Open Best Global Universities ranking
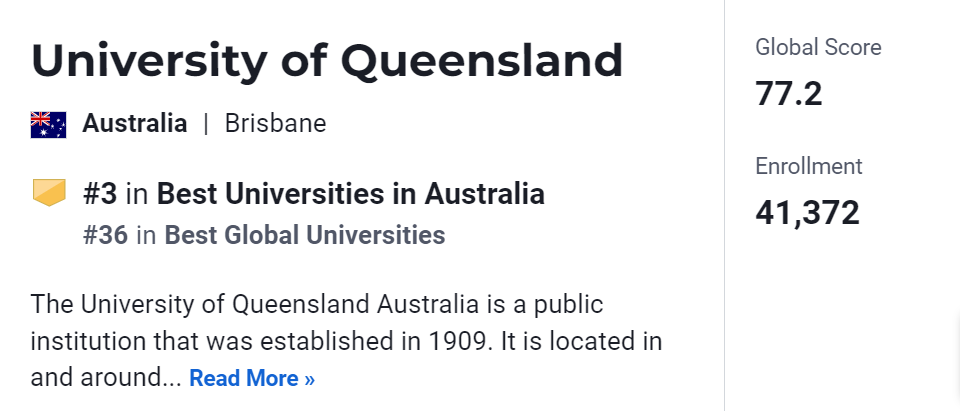This screenshot has width=960, height=411. coord(305,236)
